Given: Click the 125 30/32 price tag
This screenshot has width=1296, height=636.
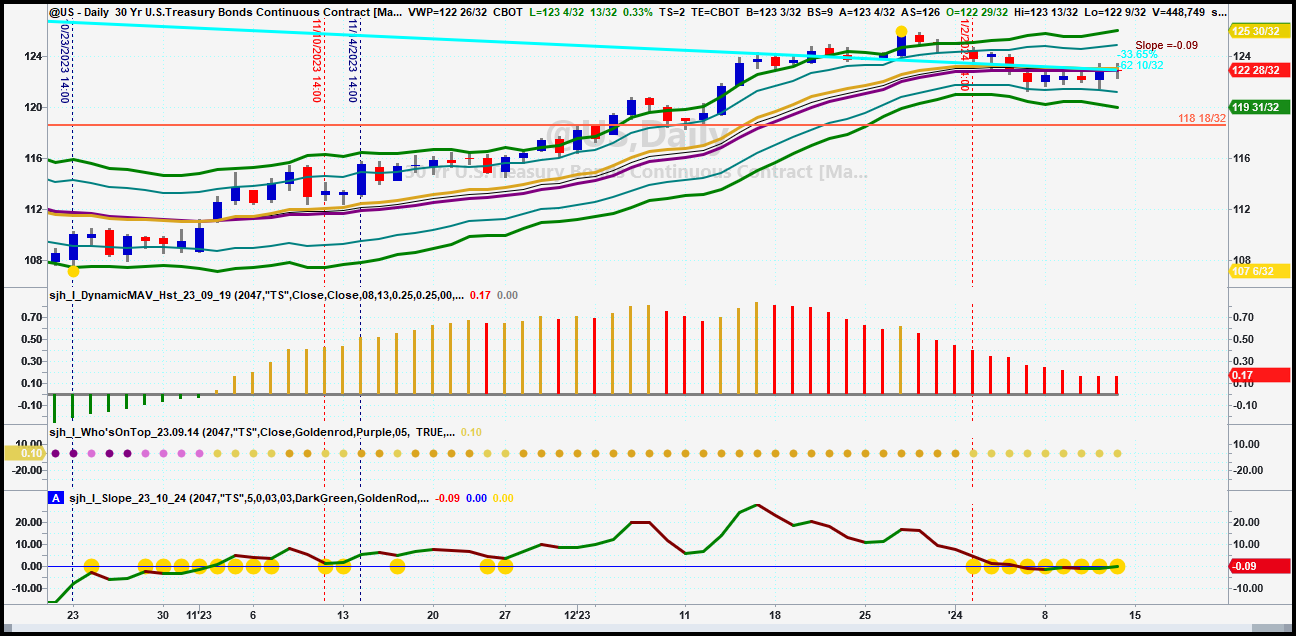Looking at the screenshot, I should (x=1260, y=31).
